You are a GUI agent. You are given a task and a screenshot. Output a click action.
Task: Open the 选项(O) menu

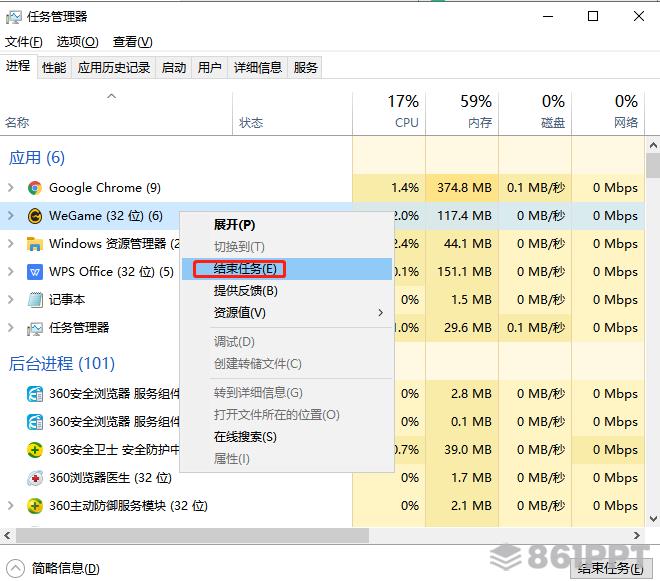[77, 42]
